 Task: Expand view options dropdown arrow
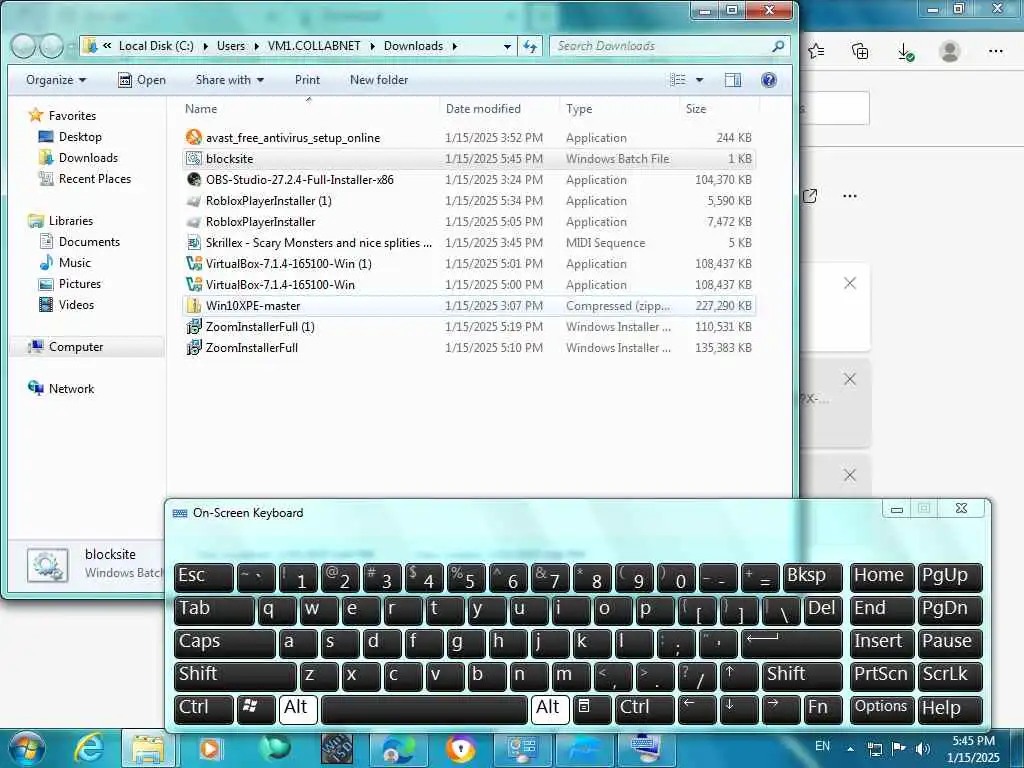tap(699, 80)
